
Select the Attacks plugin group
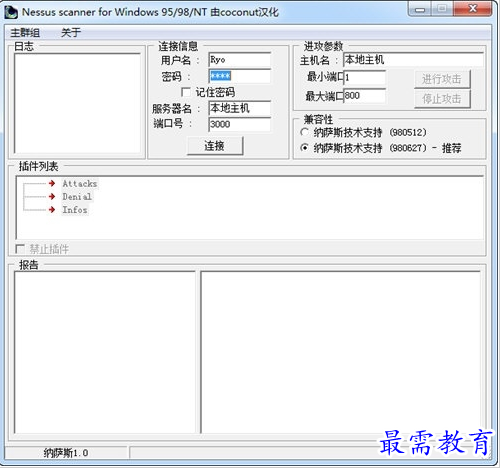click(x=80, y=184)
